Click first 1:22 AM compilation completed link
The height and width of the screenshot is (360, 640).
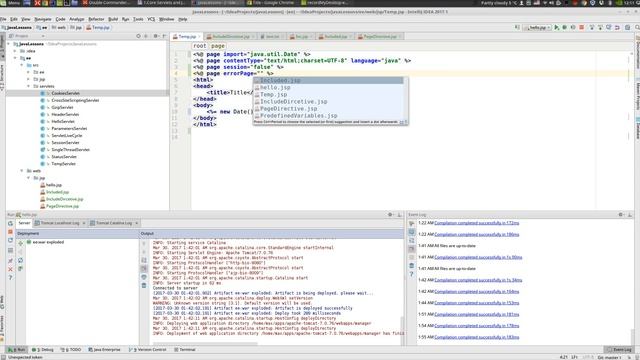coord(477,223)
